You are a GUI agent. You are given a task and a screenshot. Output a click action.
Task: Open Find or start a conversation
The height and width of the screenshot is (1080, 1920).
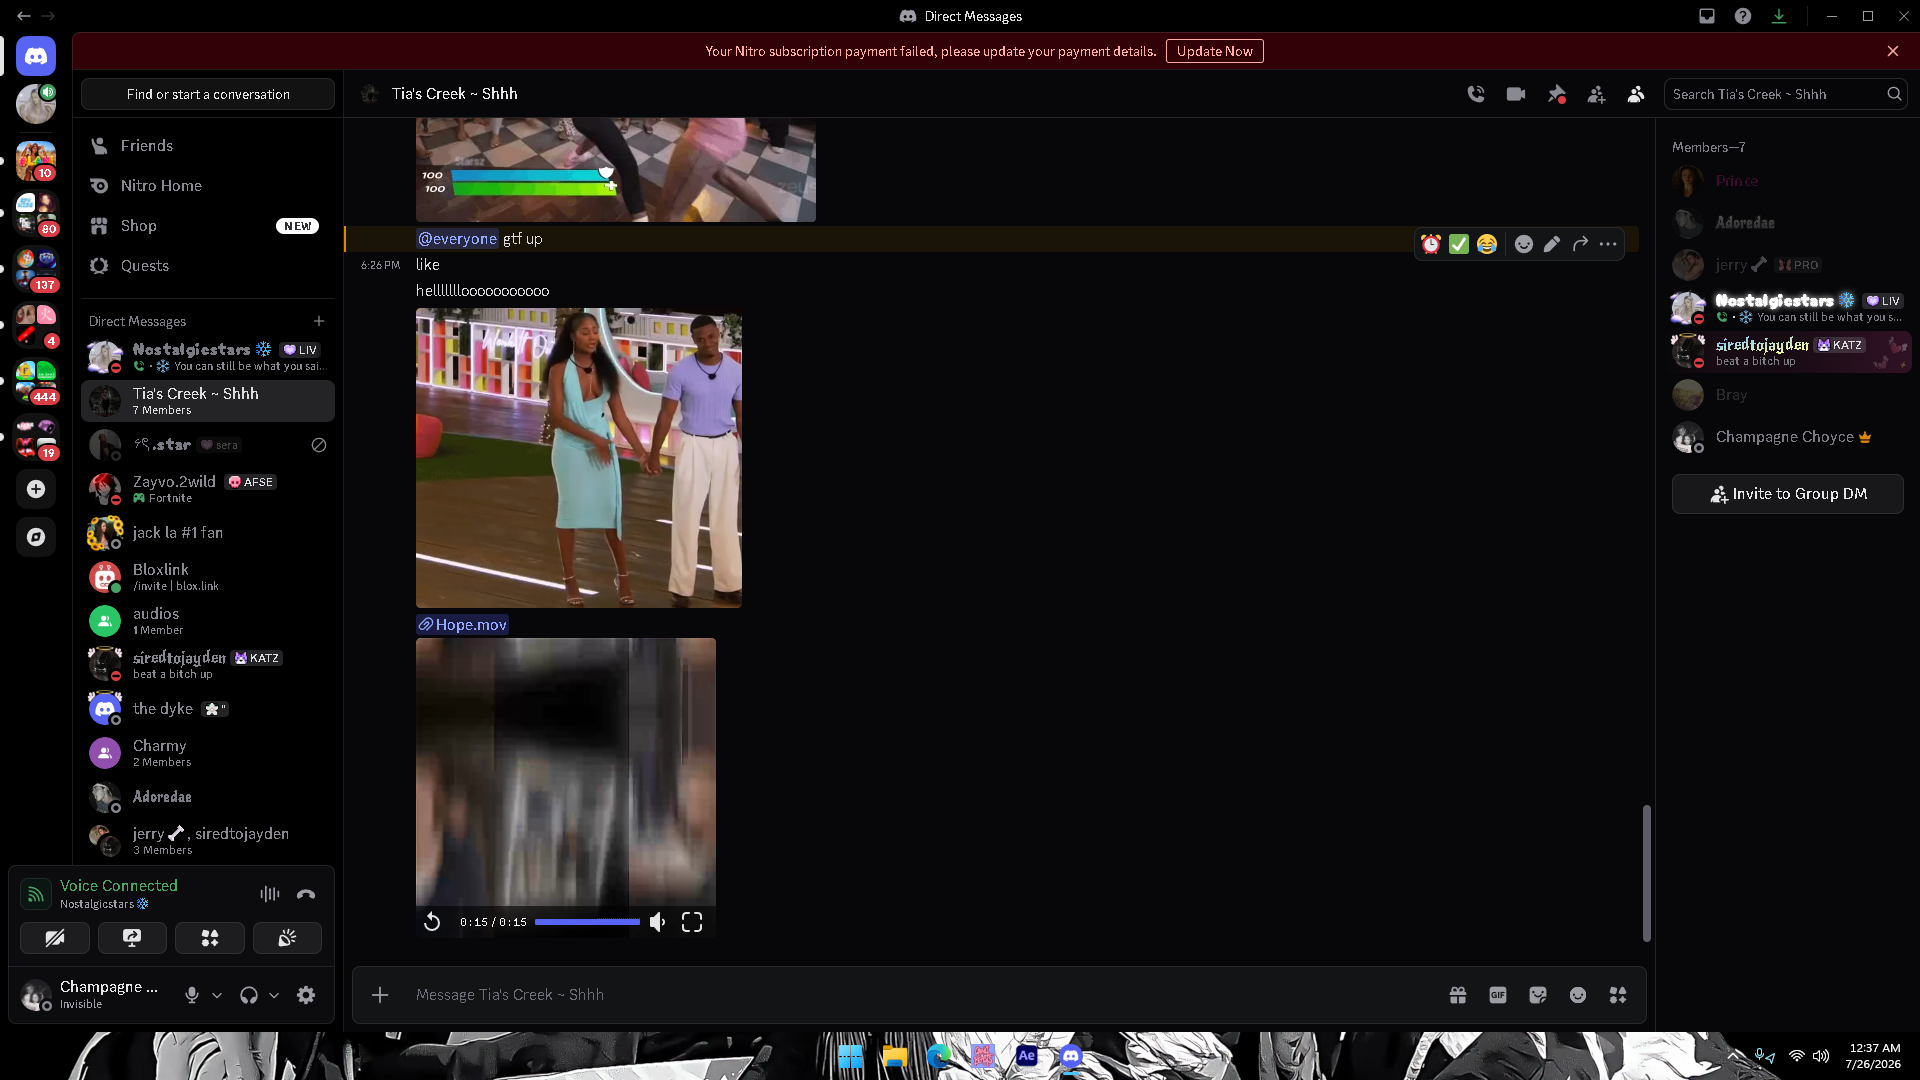point(208,94)
